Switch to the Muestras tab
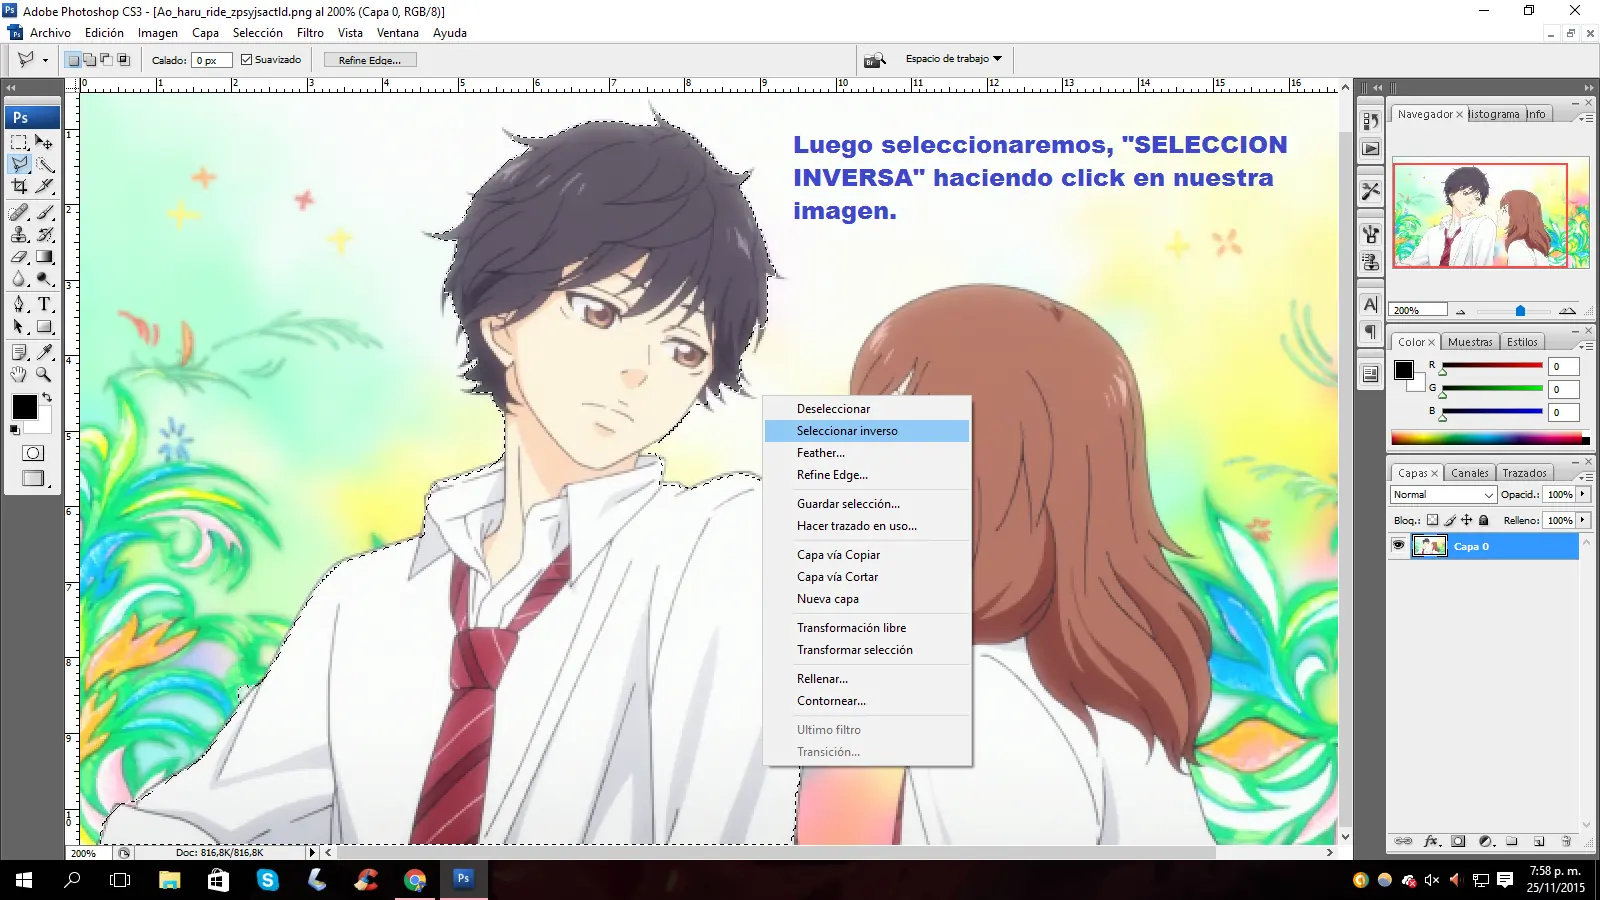The image size is (1600, 900). [1469, 342]
